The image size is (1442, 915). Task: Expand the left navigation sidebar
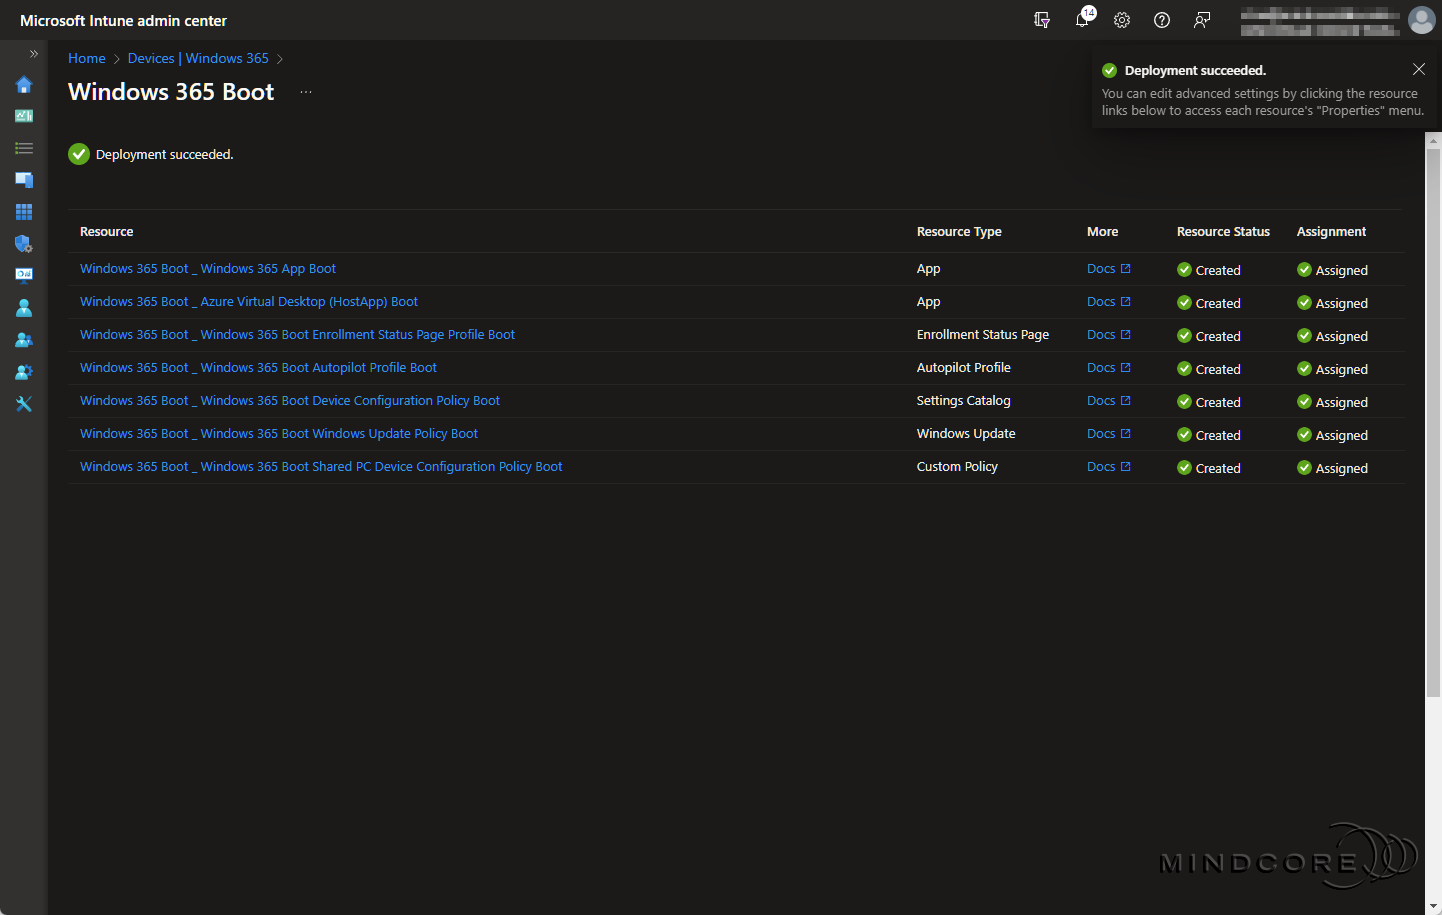(33, 54)
